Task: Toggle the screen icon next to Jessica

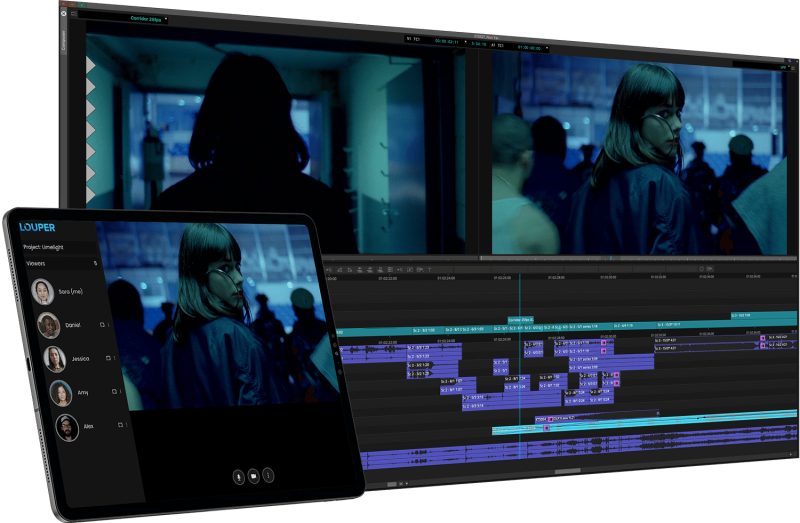Action: pyautogui.click(x=109, y=358)
